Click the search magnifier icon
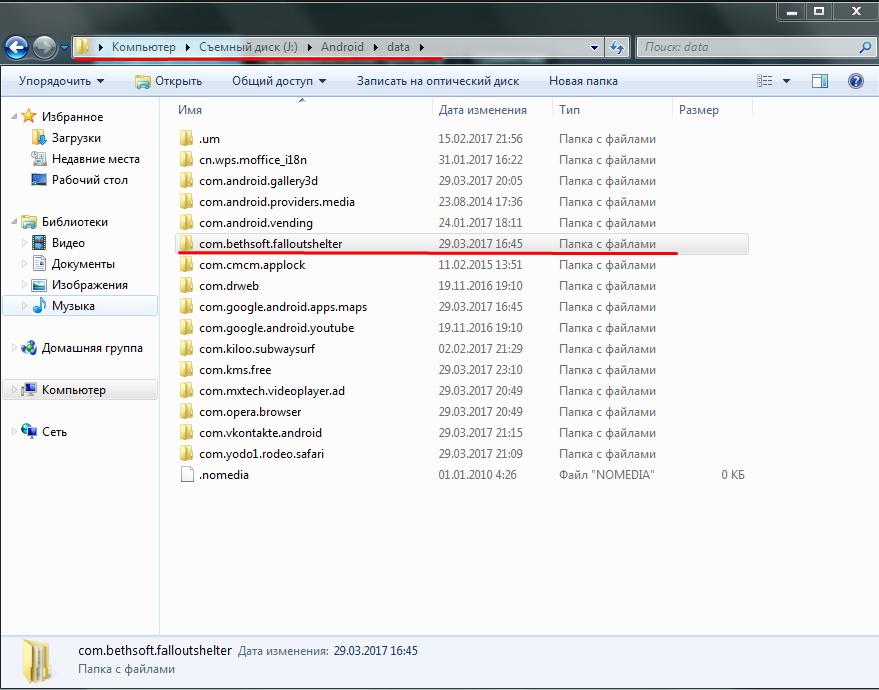Screen dimensions: 879x690 [x=865, y=48]
